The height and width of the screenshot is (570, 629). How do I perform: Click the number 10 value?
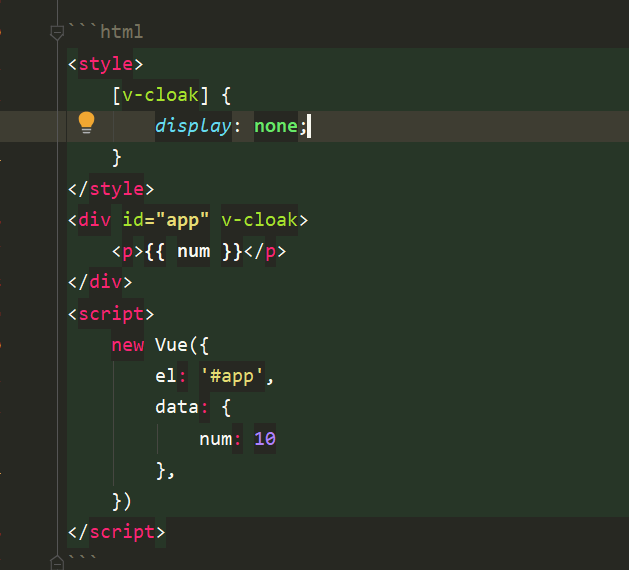(x=265, y=439)
